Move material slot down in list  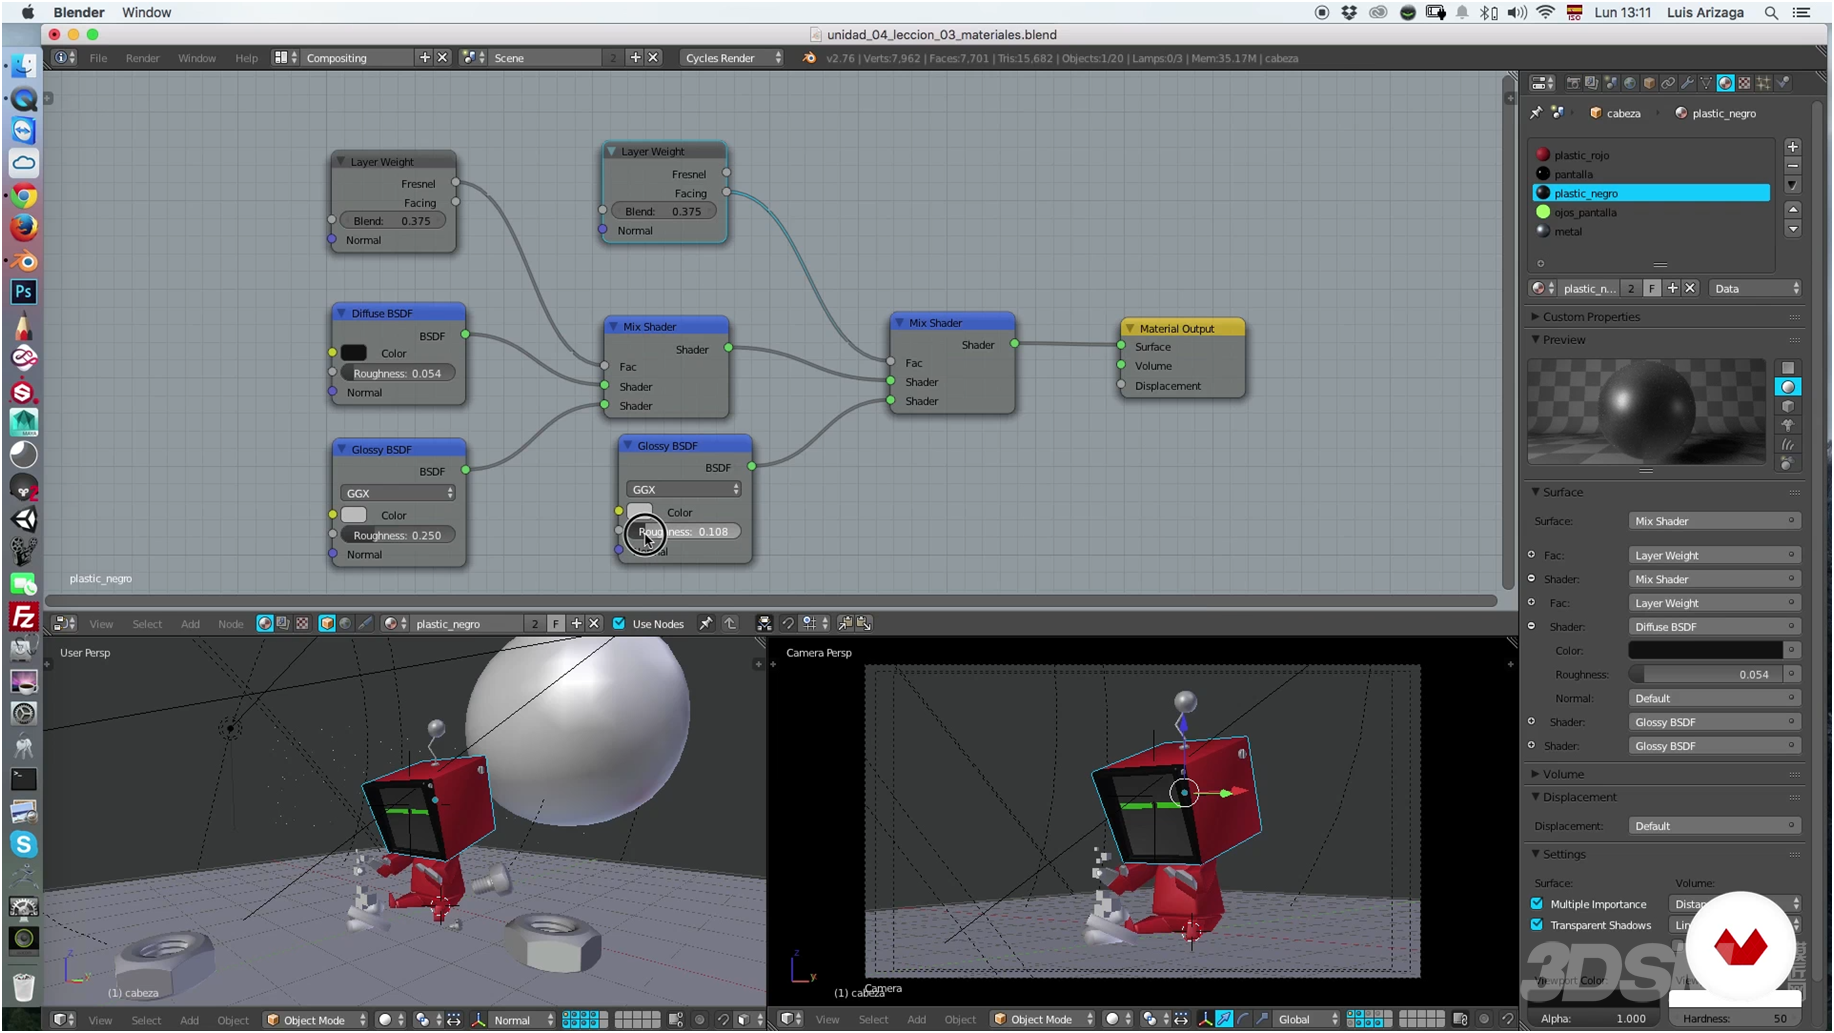[1793, 229]
